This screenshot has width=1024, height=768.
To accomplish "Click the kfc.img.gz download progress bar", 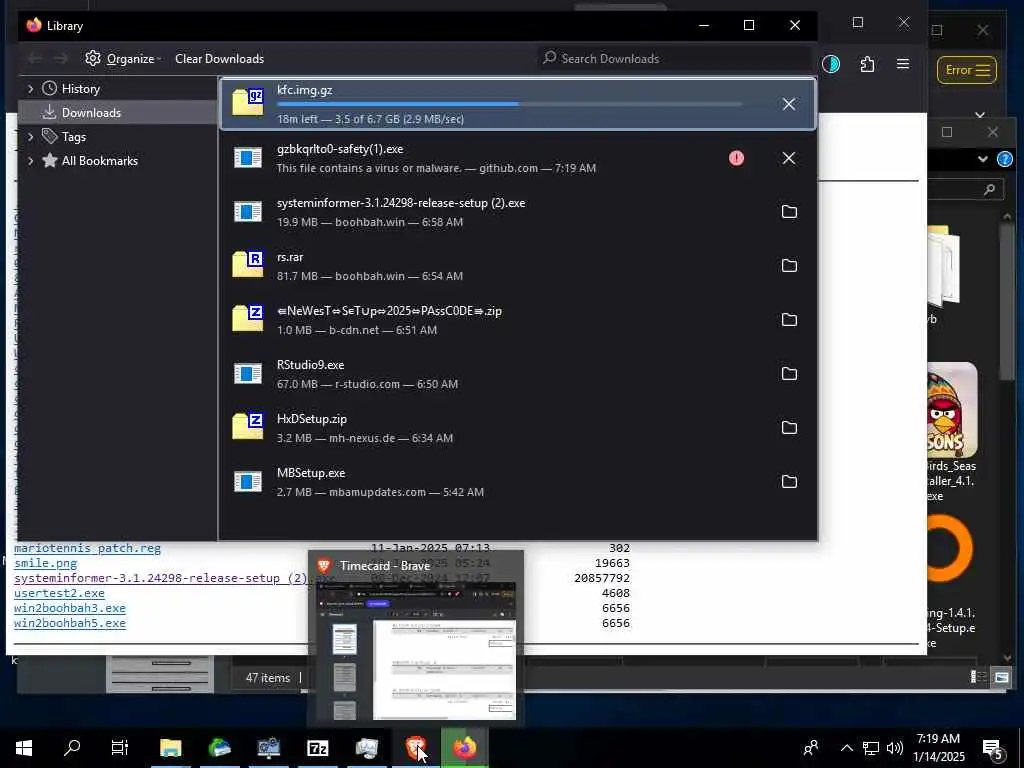I will 509,104.
